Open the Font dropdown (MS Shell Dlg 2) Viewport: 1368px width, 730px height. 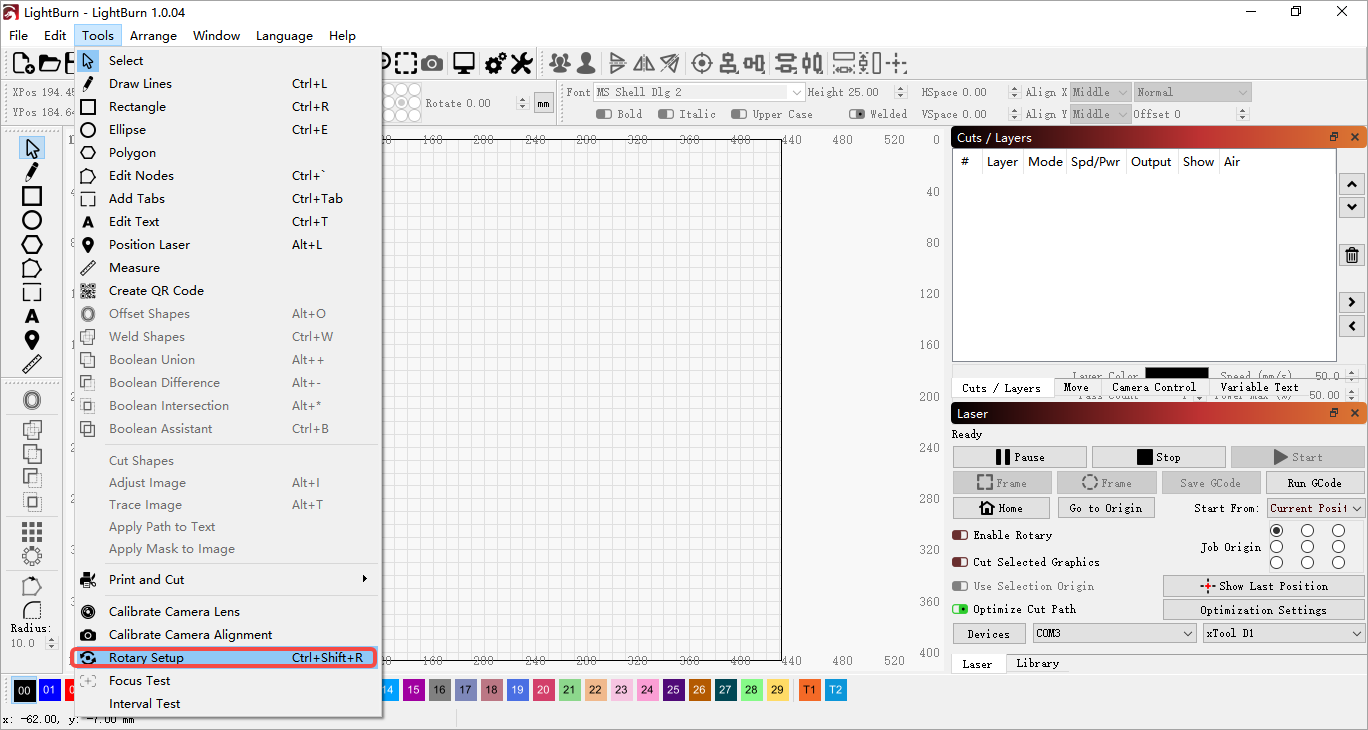[699, 92]
